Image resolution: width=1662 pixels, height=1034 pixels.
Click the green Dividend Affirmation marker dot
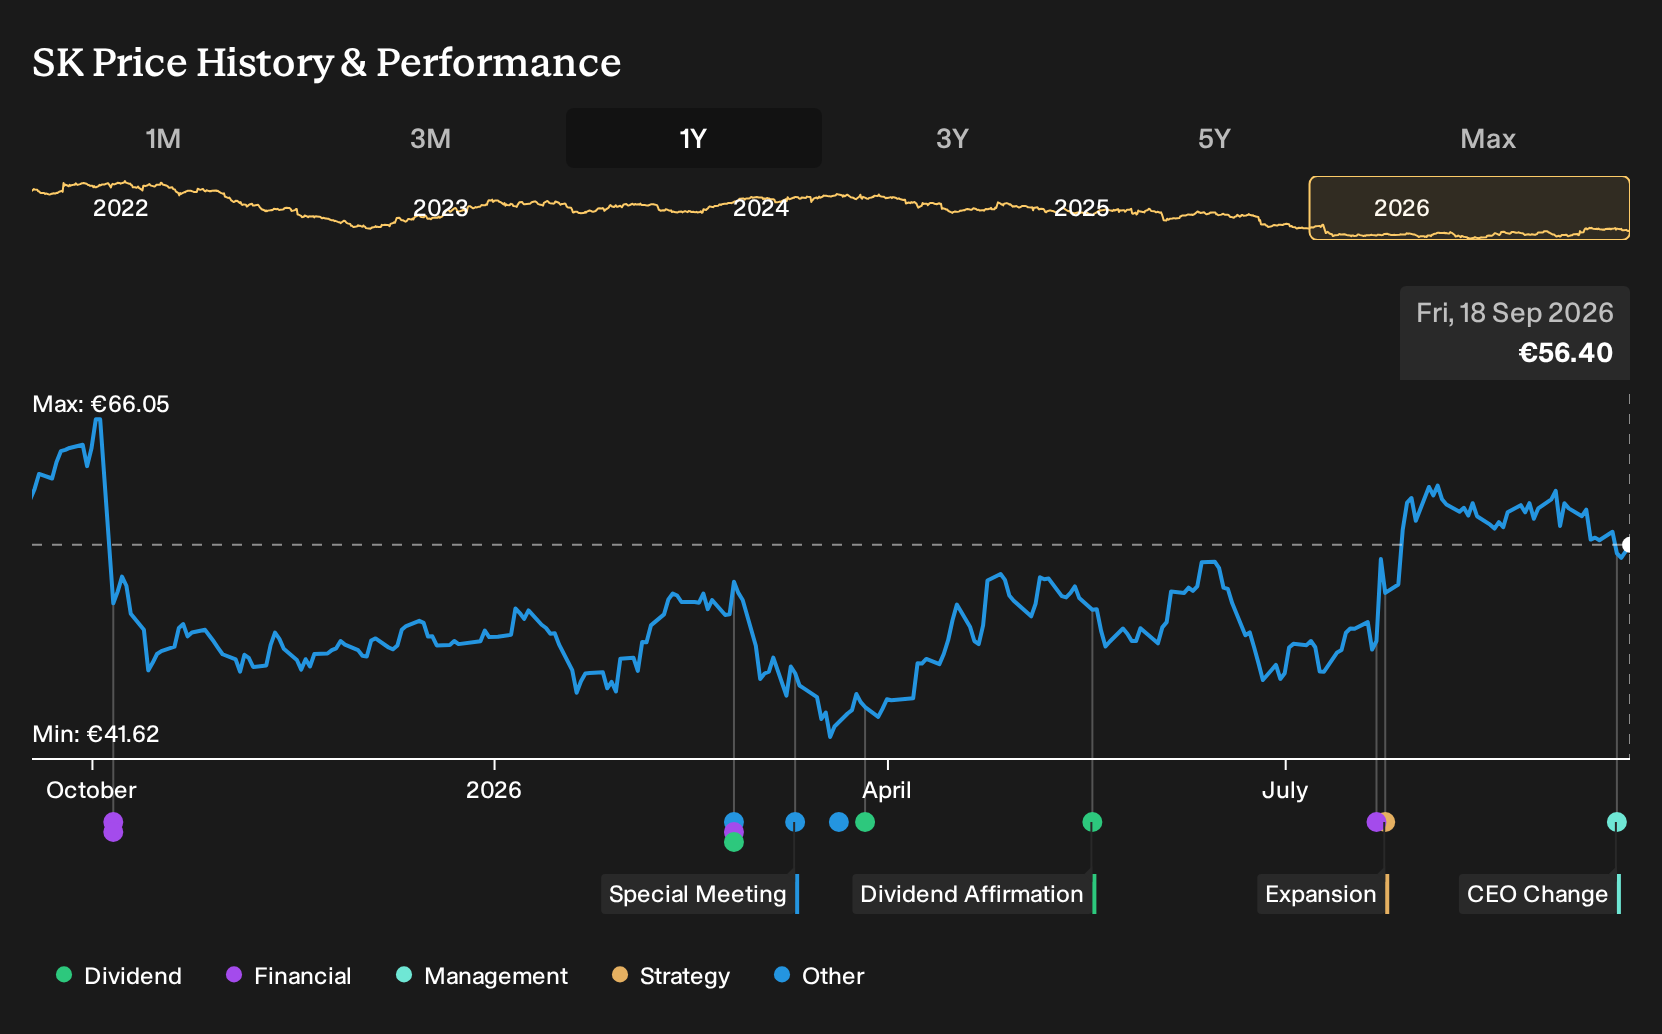pyautogui.click(x=1092, y=822)
